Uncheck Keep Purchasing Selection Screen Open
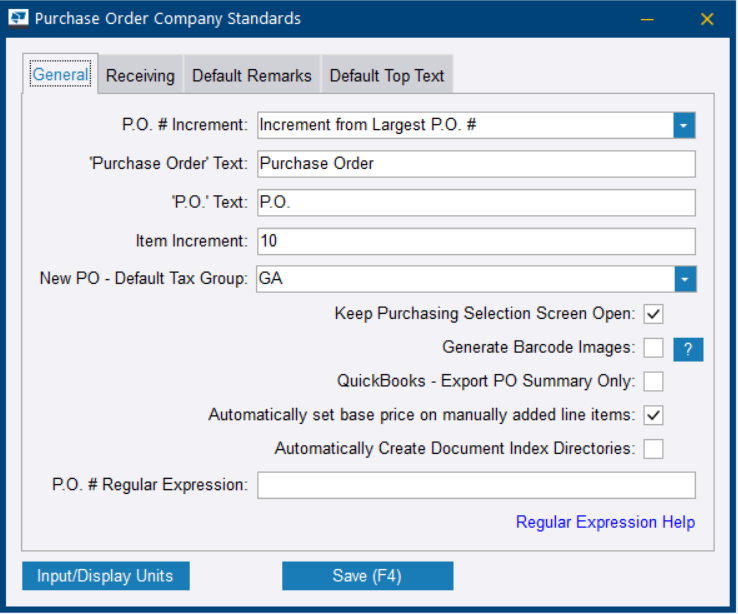 click(653, 314)
